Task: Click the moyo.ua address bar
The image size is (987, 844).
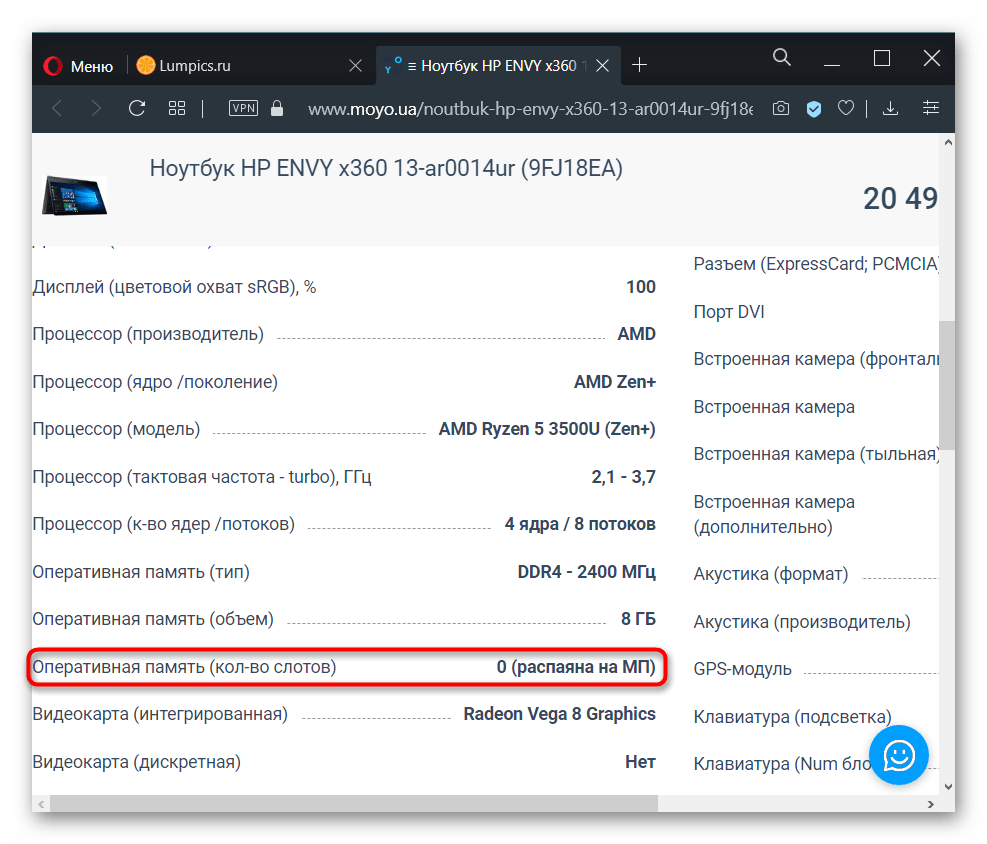Action: (x=530, y=108)
